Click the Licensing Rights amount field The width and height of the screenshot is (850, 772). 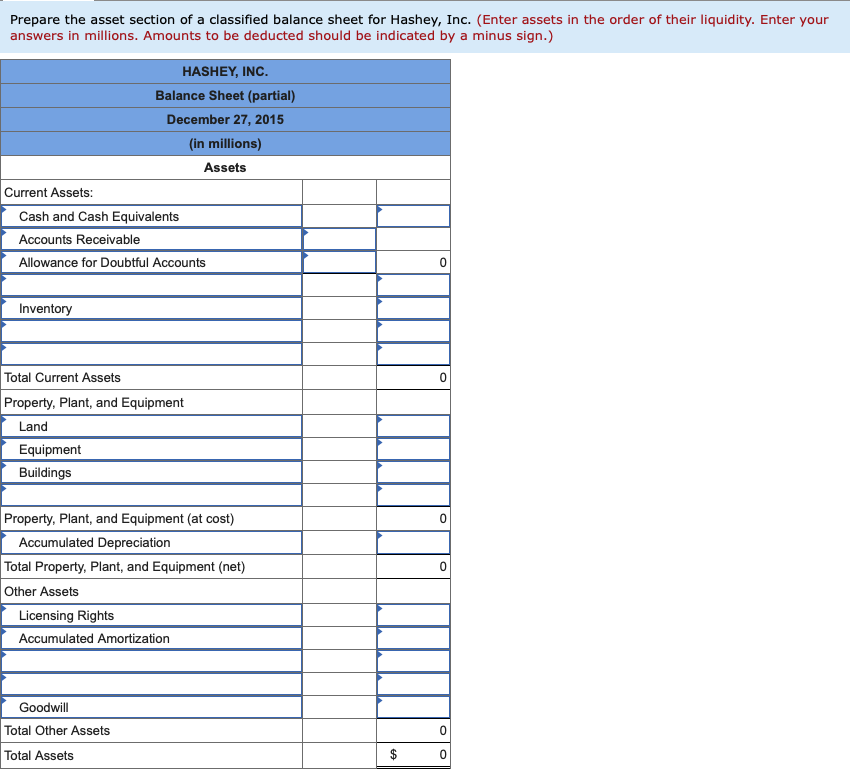coord(413,615)
